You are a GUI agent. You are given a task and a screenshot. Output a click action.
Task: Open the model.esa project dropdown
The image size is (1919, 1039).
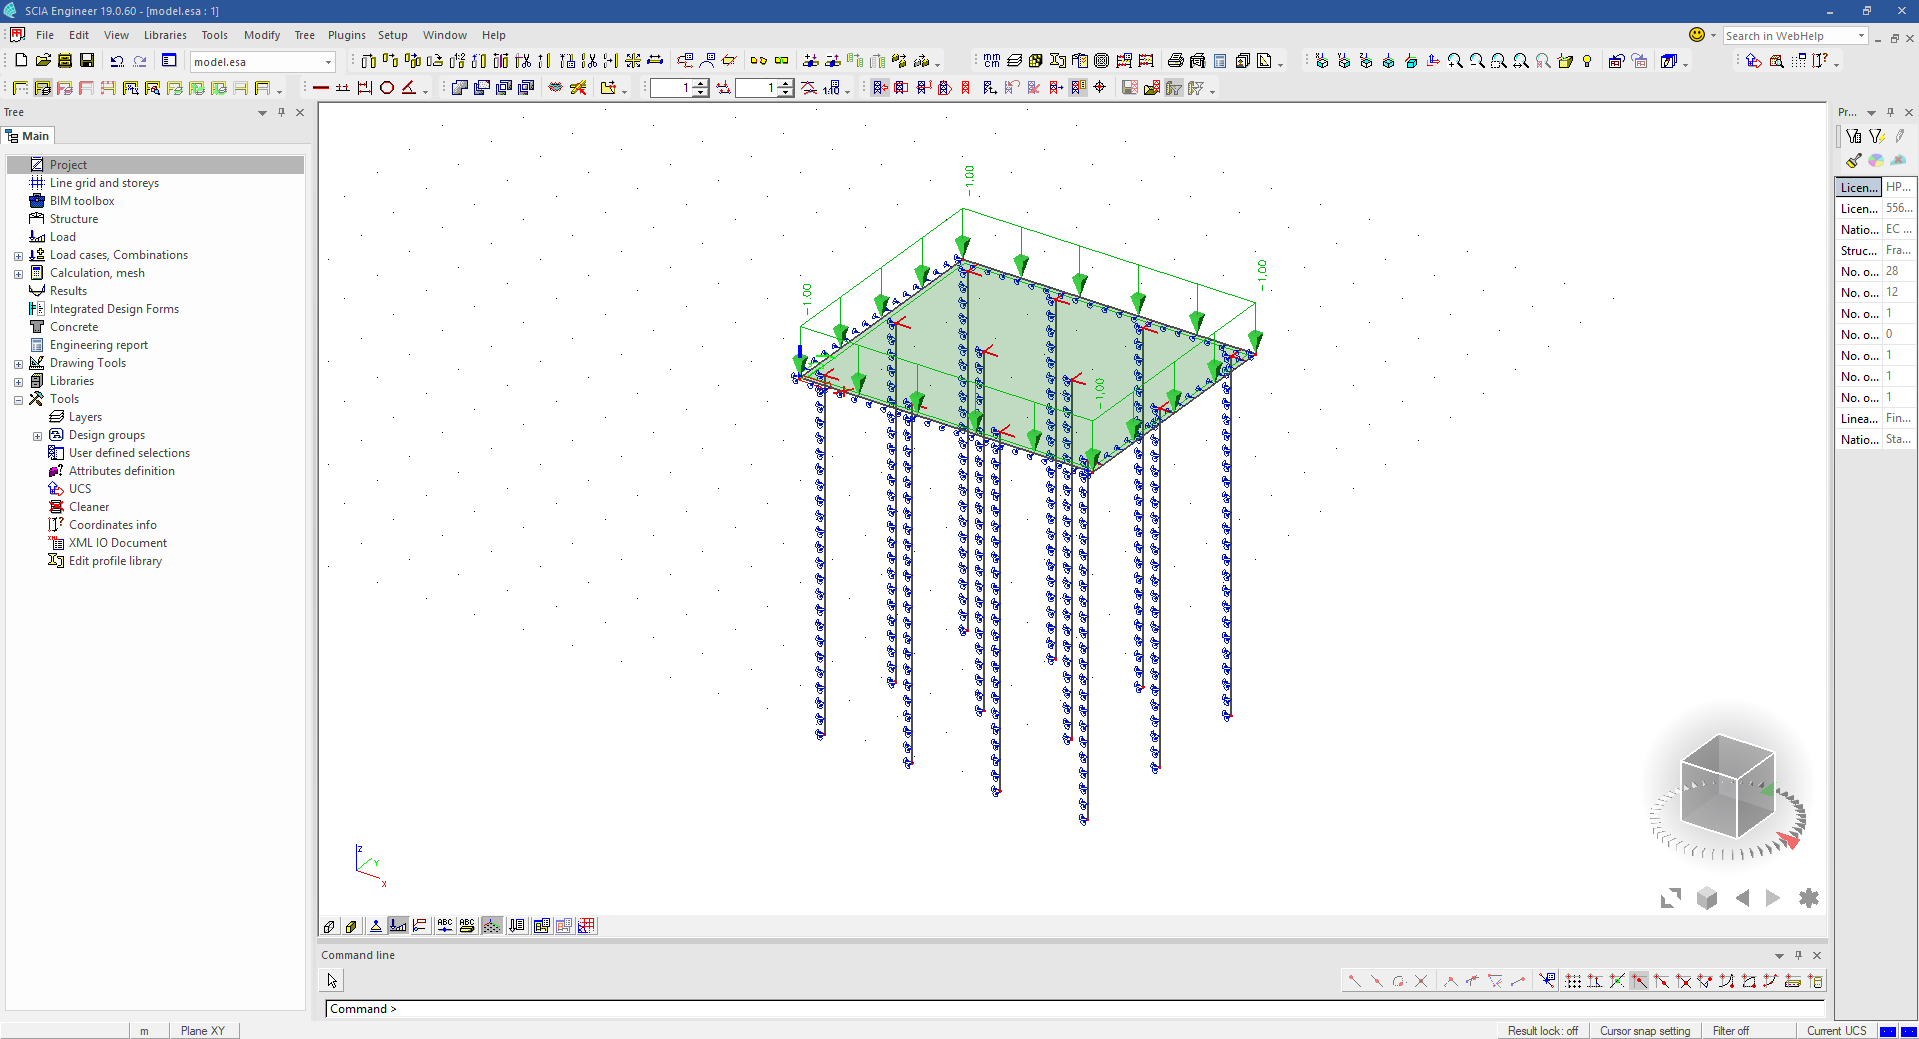pyautogui.click(x=328, y=62)
